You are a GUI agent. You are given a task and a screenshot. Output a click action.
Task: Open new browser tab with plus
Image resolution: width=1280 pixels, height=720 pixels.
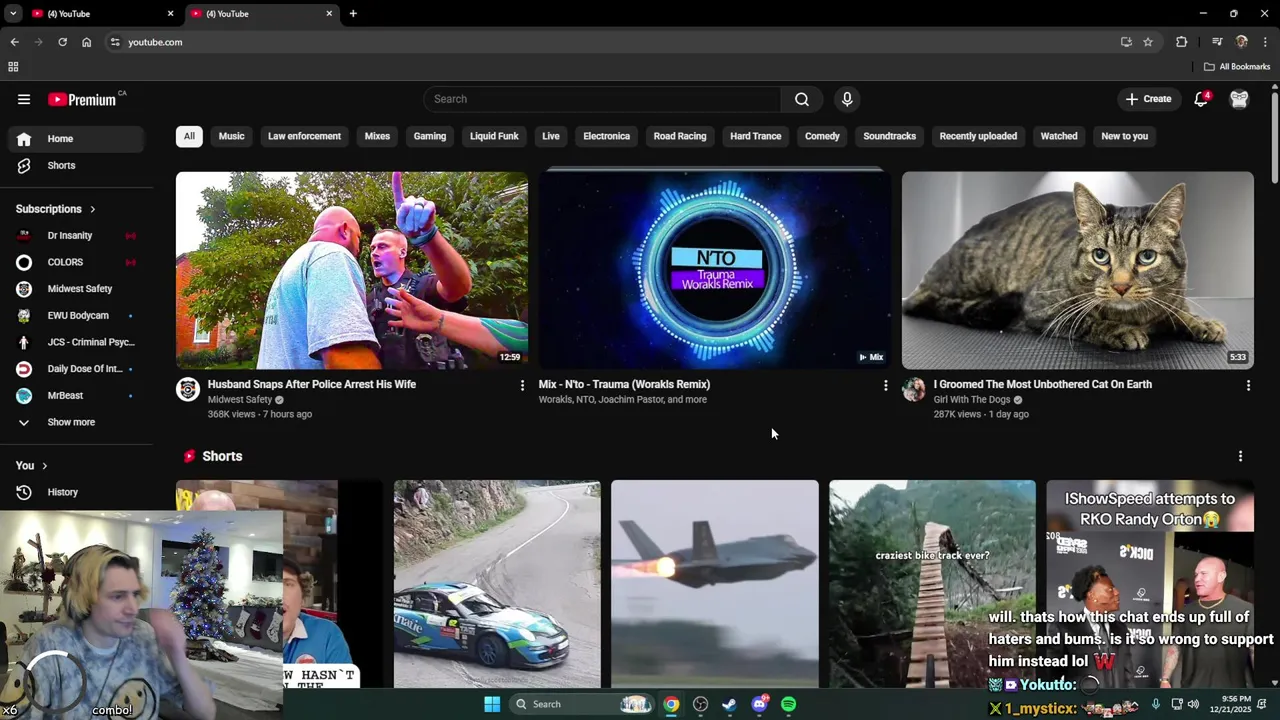[353, 14]
